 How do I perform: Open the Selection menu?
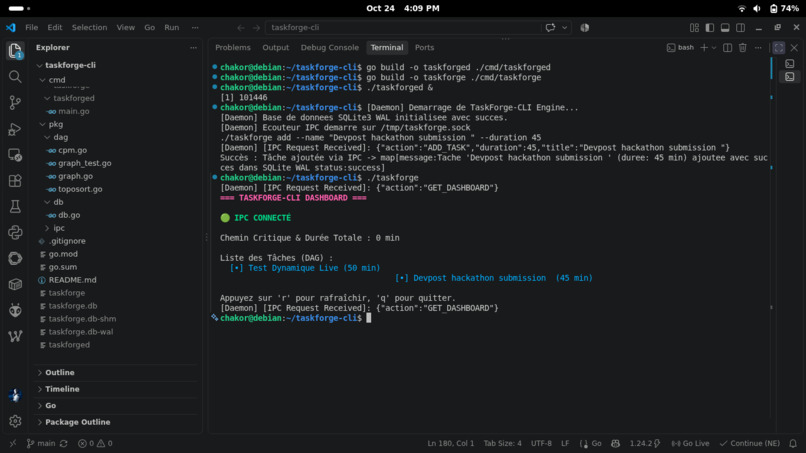(89, 28)
